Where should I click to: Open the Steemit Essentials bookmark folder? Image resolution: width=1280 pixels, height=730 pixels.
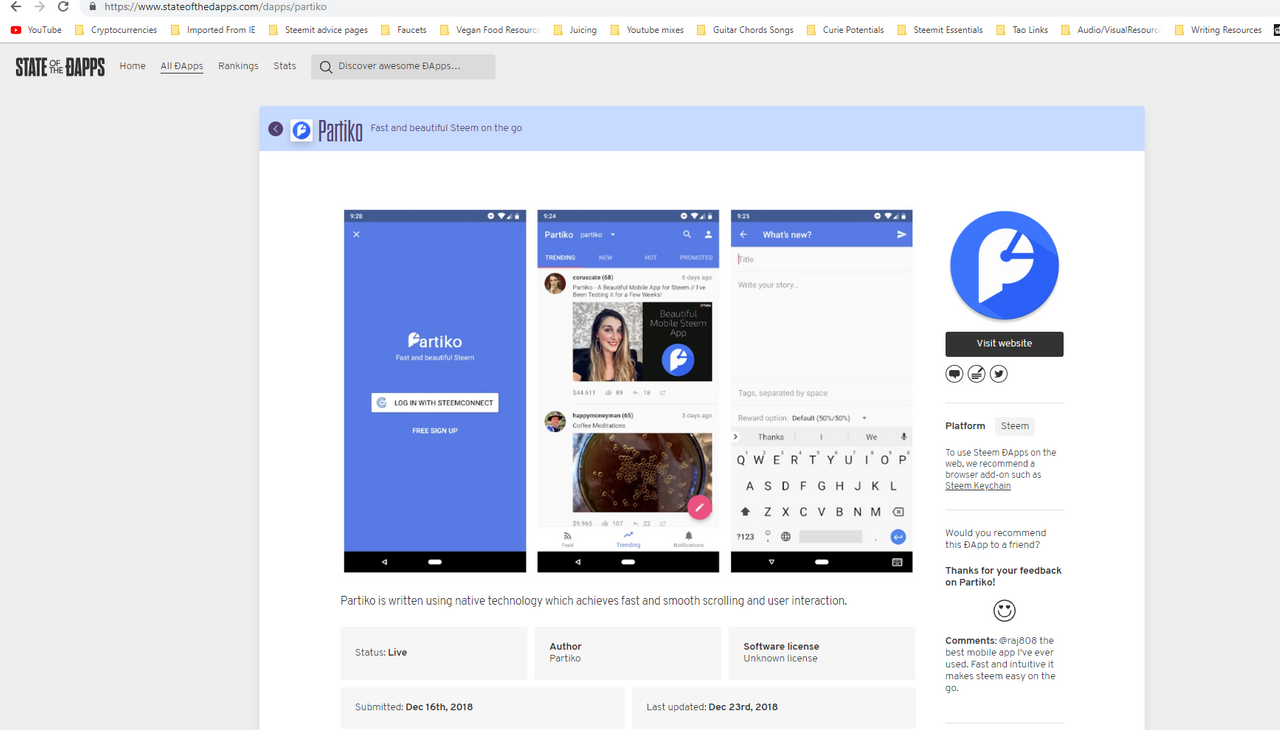(x=940, y=30)
